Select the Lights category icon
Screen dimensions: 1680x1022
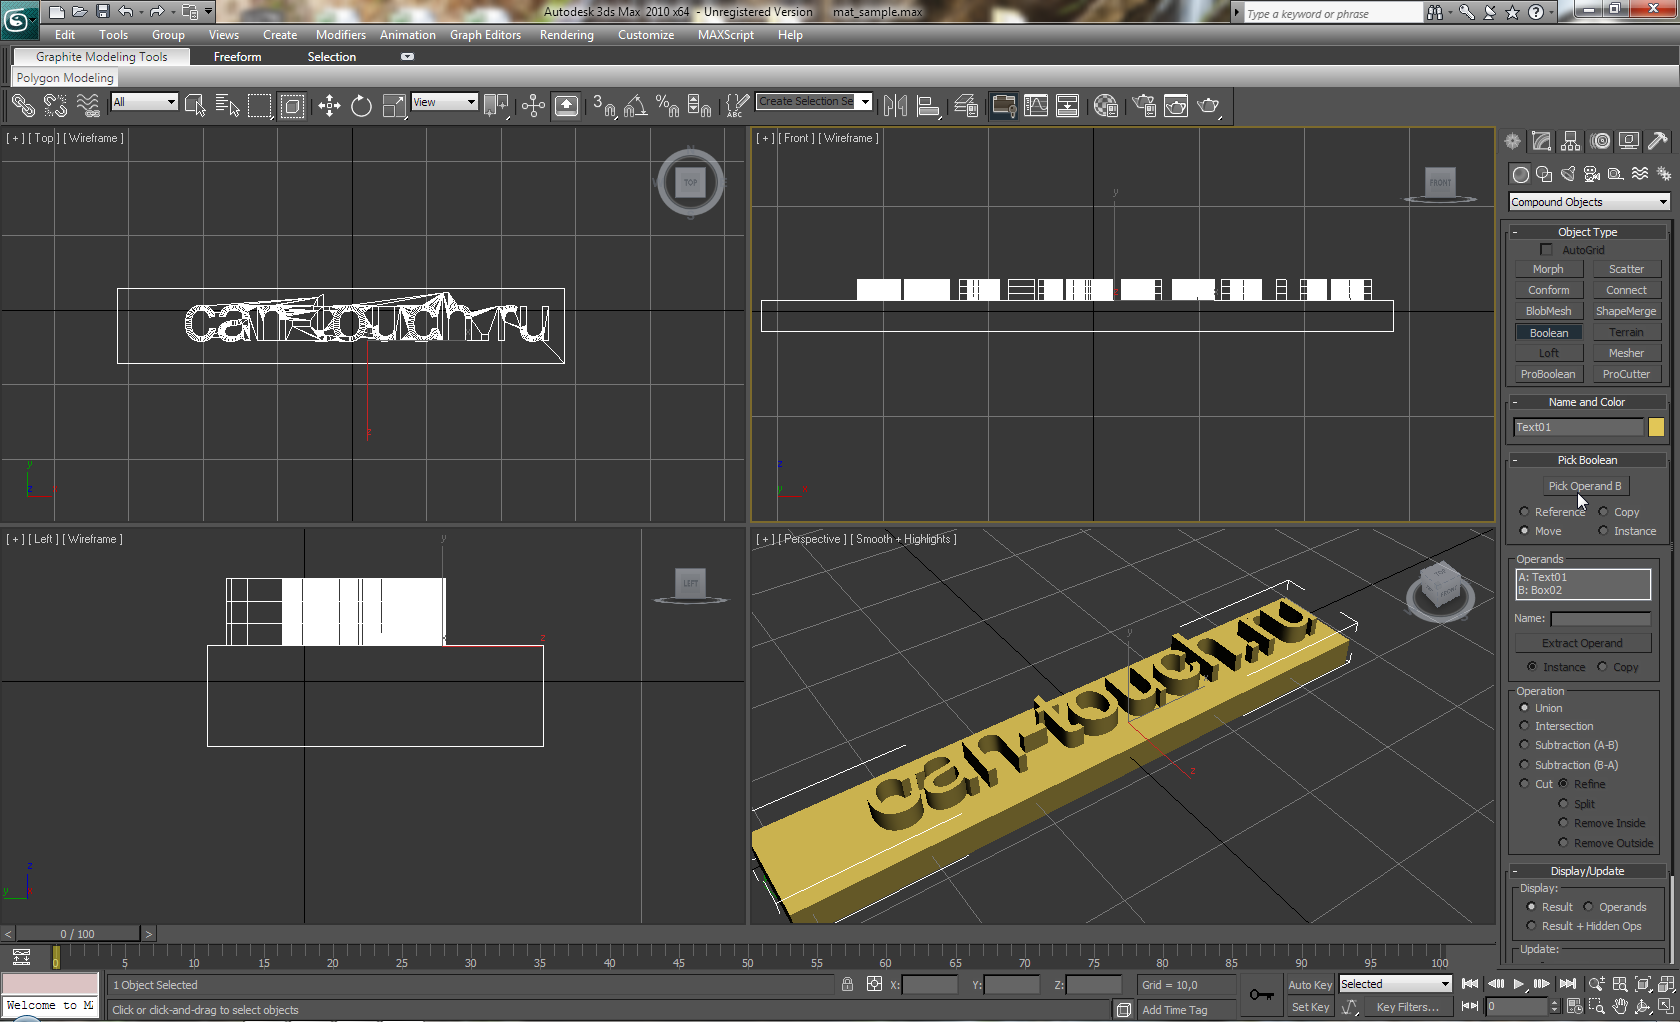coord(1568,173)
